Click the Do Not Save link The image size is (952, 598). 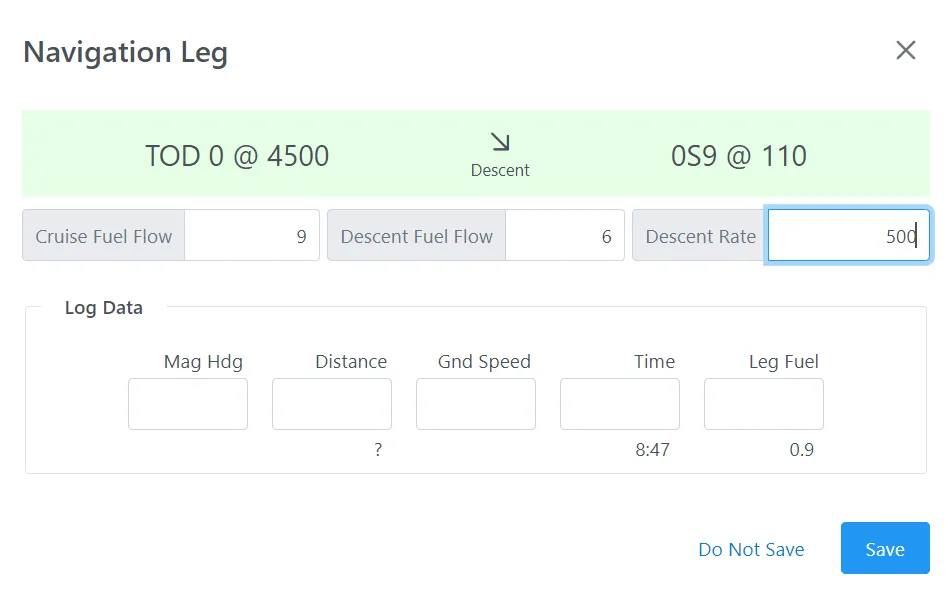(x=751, y=549)
